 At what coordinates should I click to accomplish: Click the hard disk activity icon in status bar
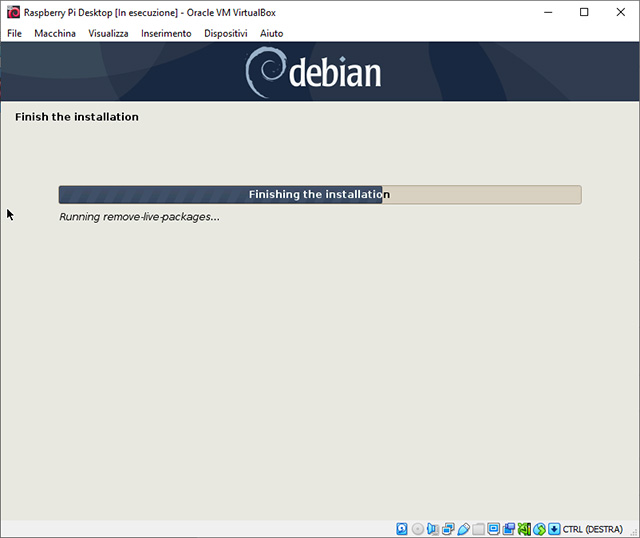click(402, 528)
